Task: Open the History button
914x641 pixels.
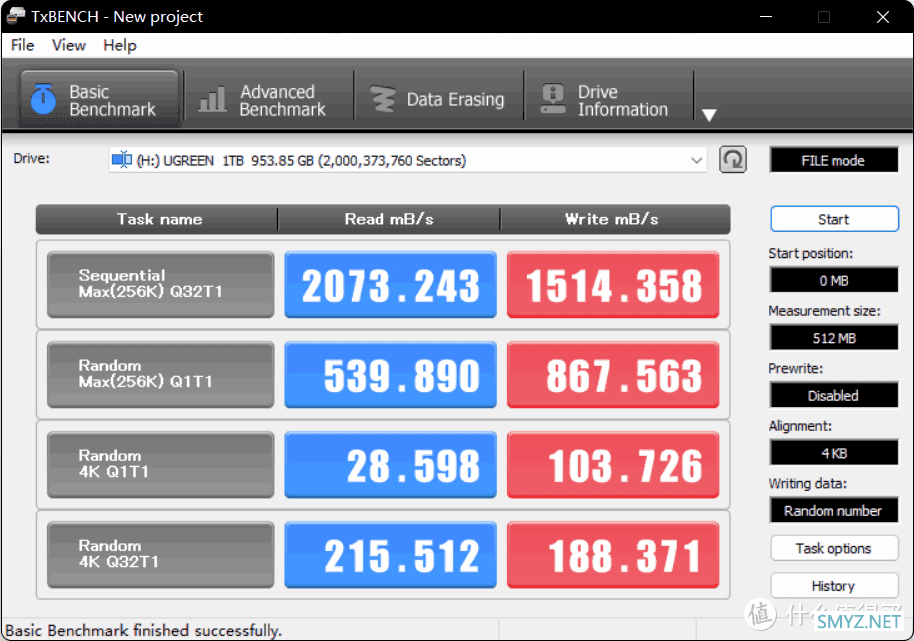Action: click(x=834, y=586)
